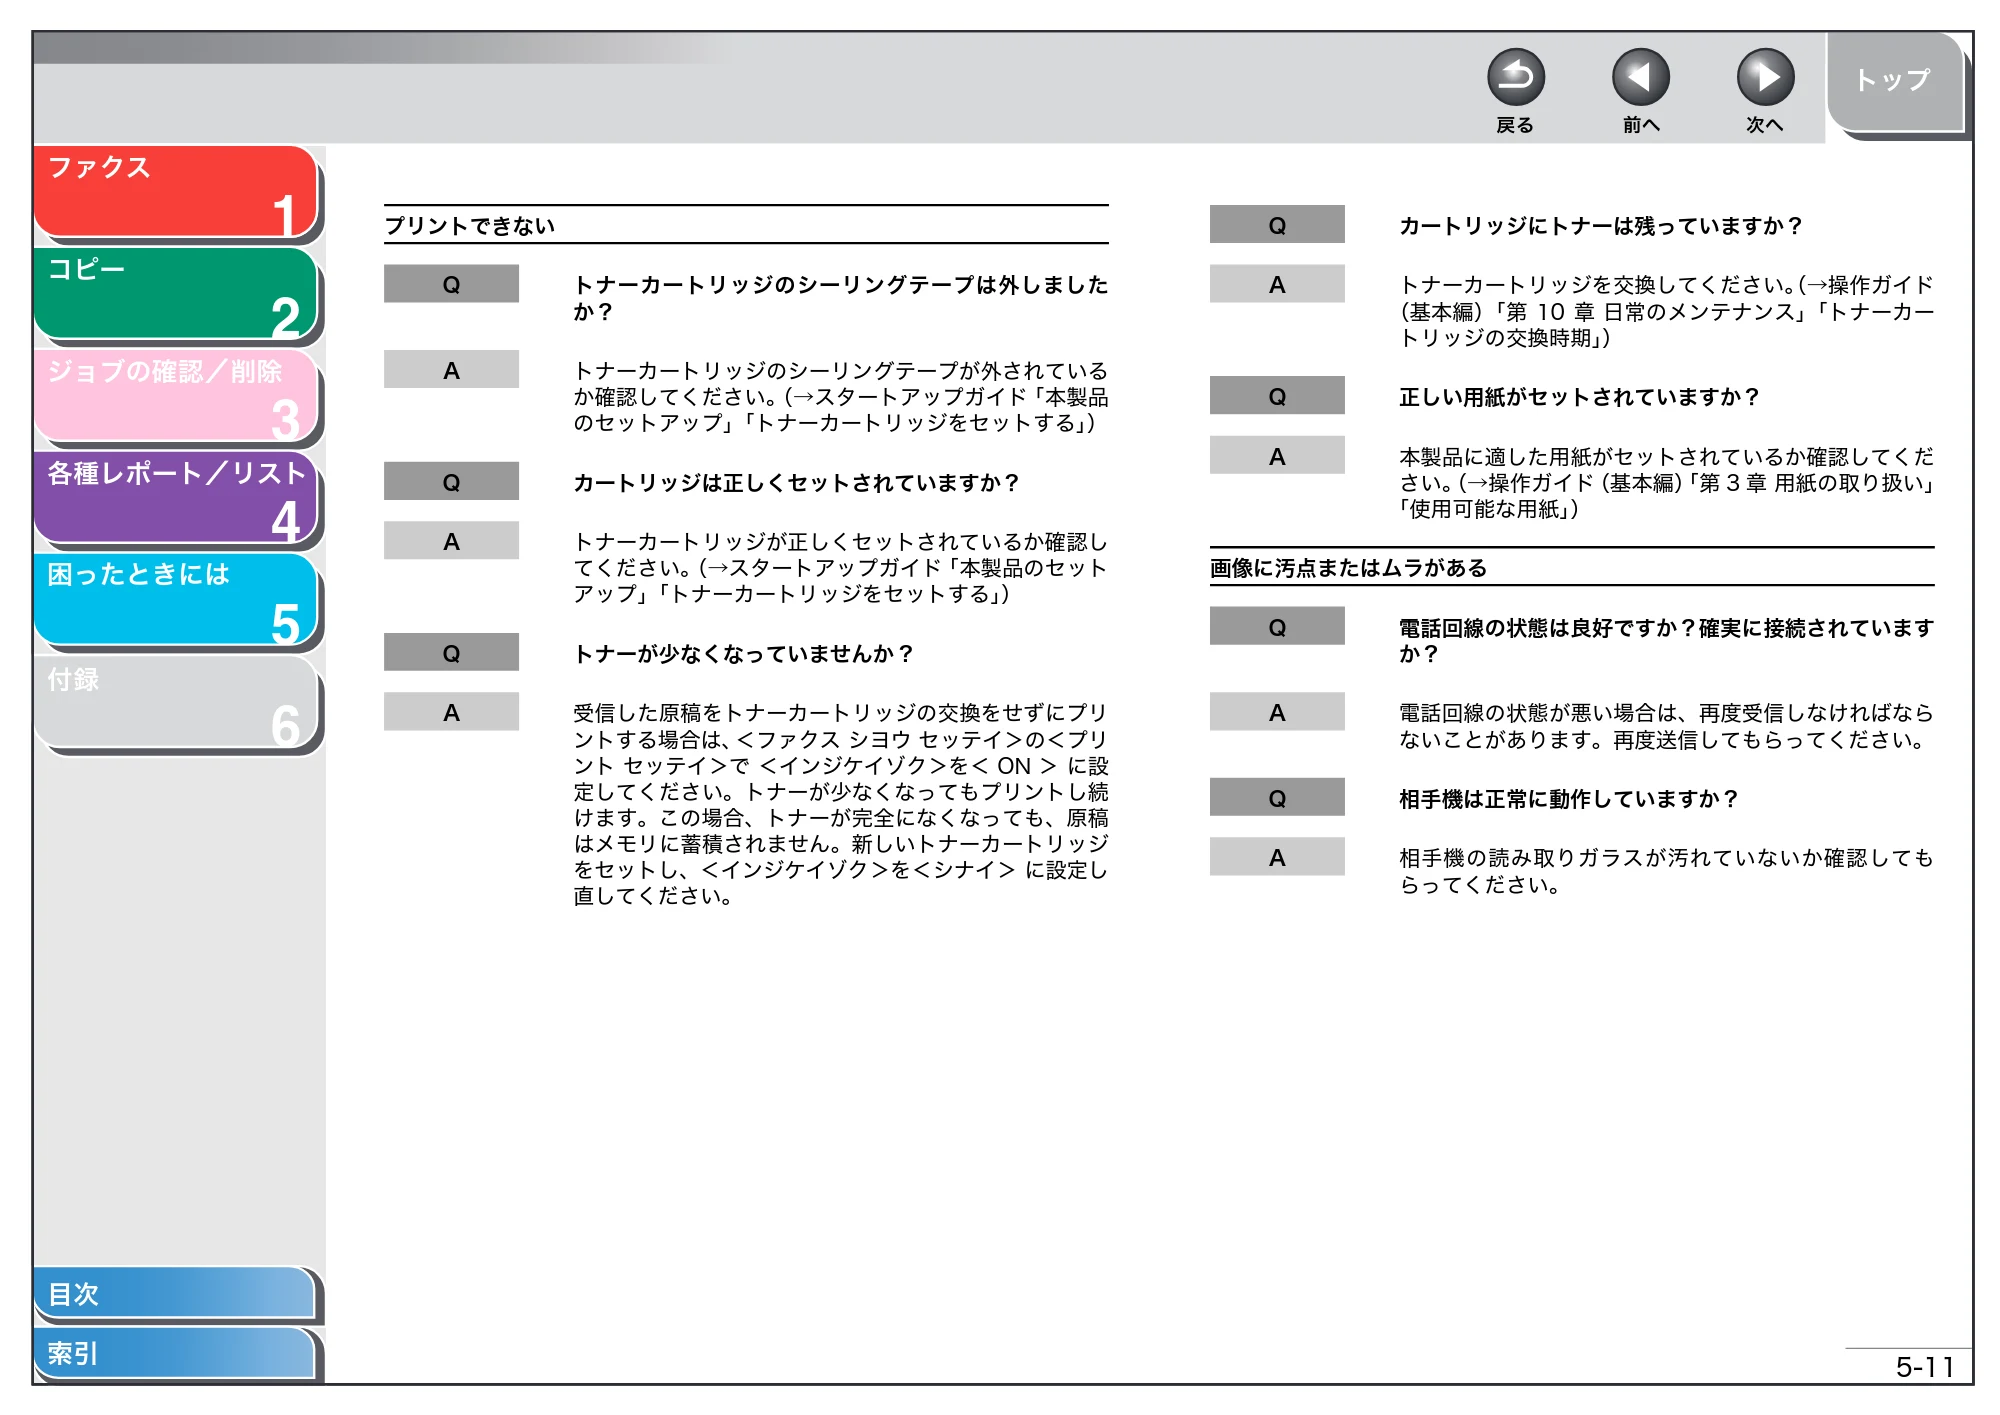The width and height of the screenshot is (2000, 1415).
Task: Click question about シーリングテープ removal
Action: coord(840,298)
